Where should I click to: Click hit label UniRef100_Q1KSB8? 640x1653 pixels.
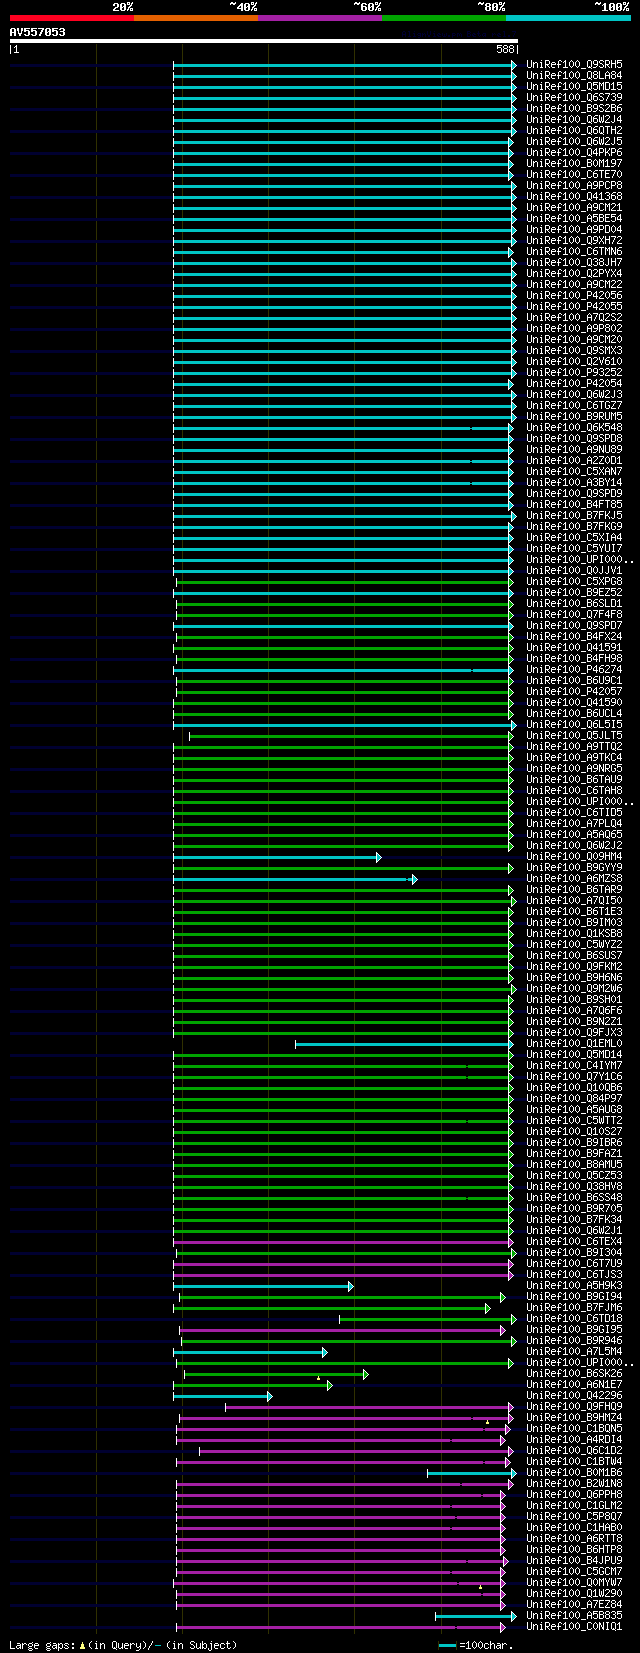(574, 933)
